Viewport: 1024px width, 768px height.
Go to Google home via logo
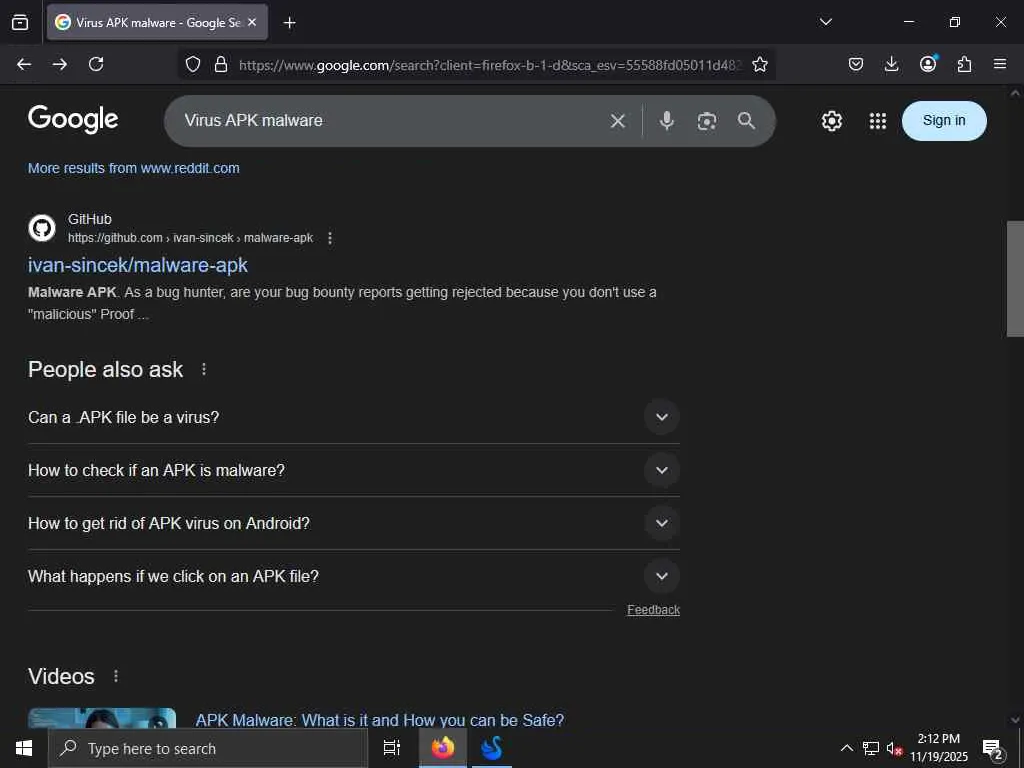pos(73,119)
